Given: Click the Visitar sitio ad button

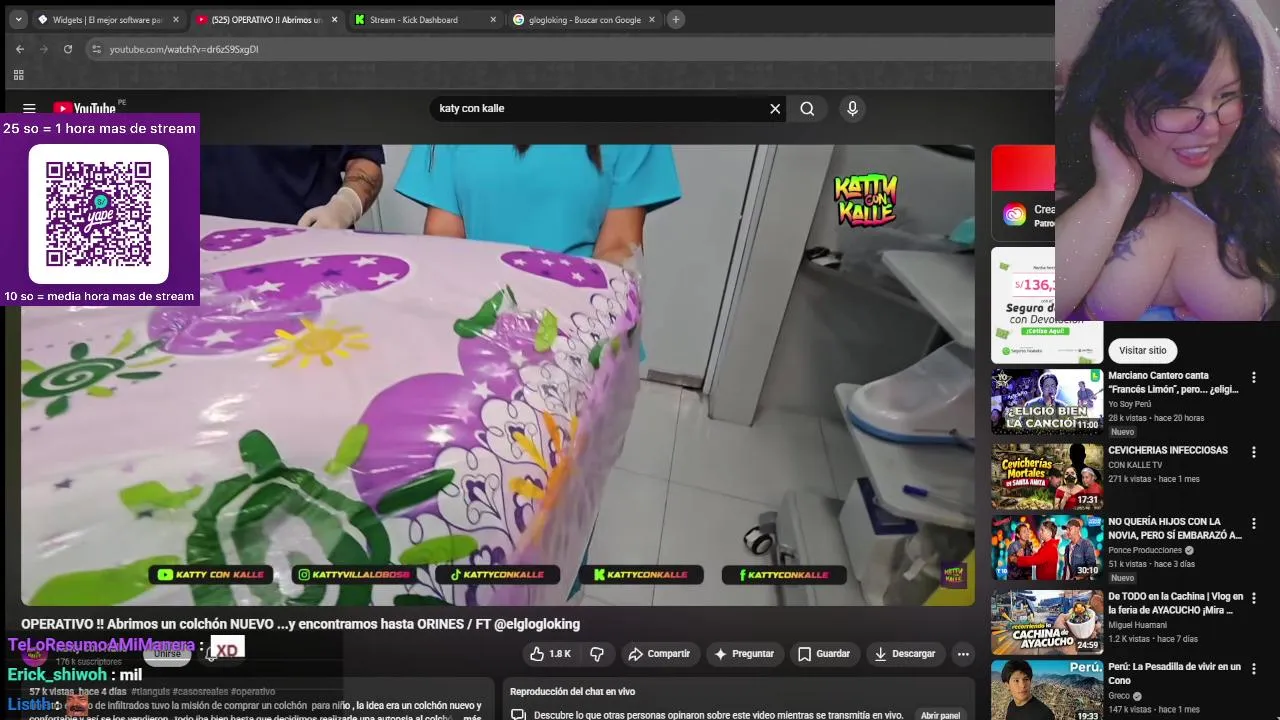Looking at the screenshot, I should point(1143,350).
